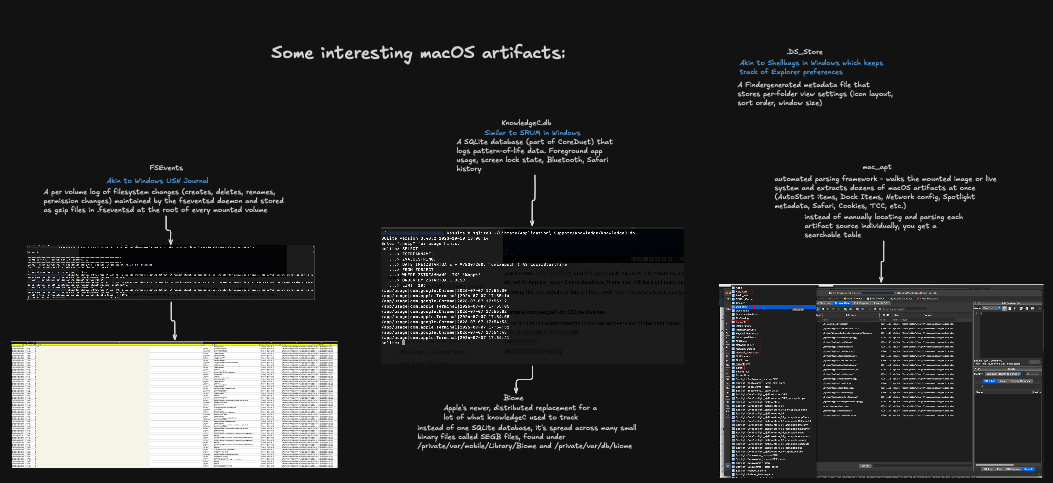Select the 'A SQLite database (part of CoreDuet)' paragraph
The image size is (1053, 483).
coord(535,156)
